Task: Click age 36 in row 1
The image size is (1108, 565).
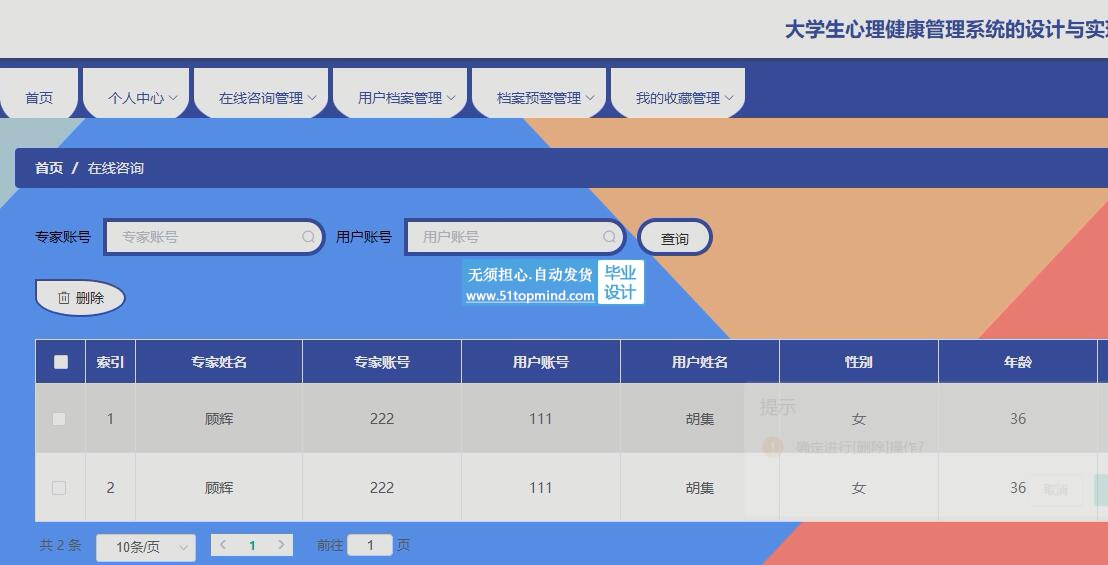Action: click(x=1018, y=419)
